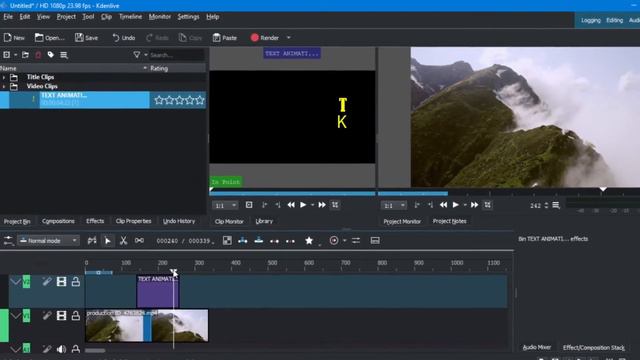640x360 pixels.
Task: Collapse track V2 with its chevron
Action: 16,281
